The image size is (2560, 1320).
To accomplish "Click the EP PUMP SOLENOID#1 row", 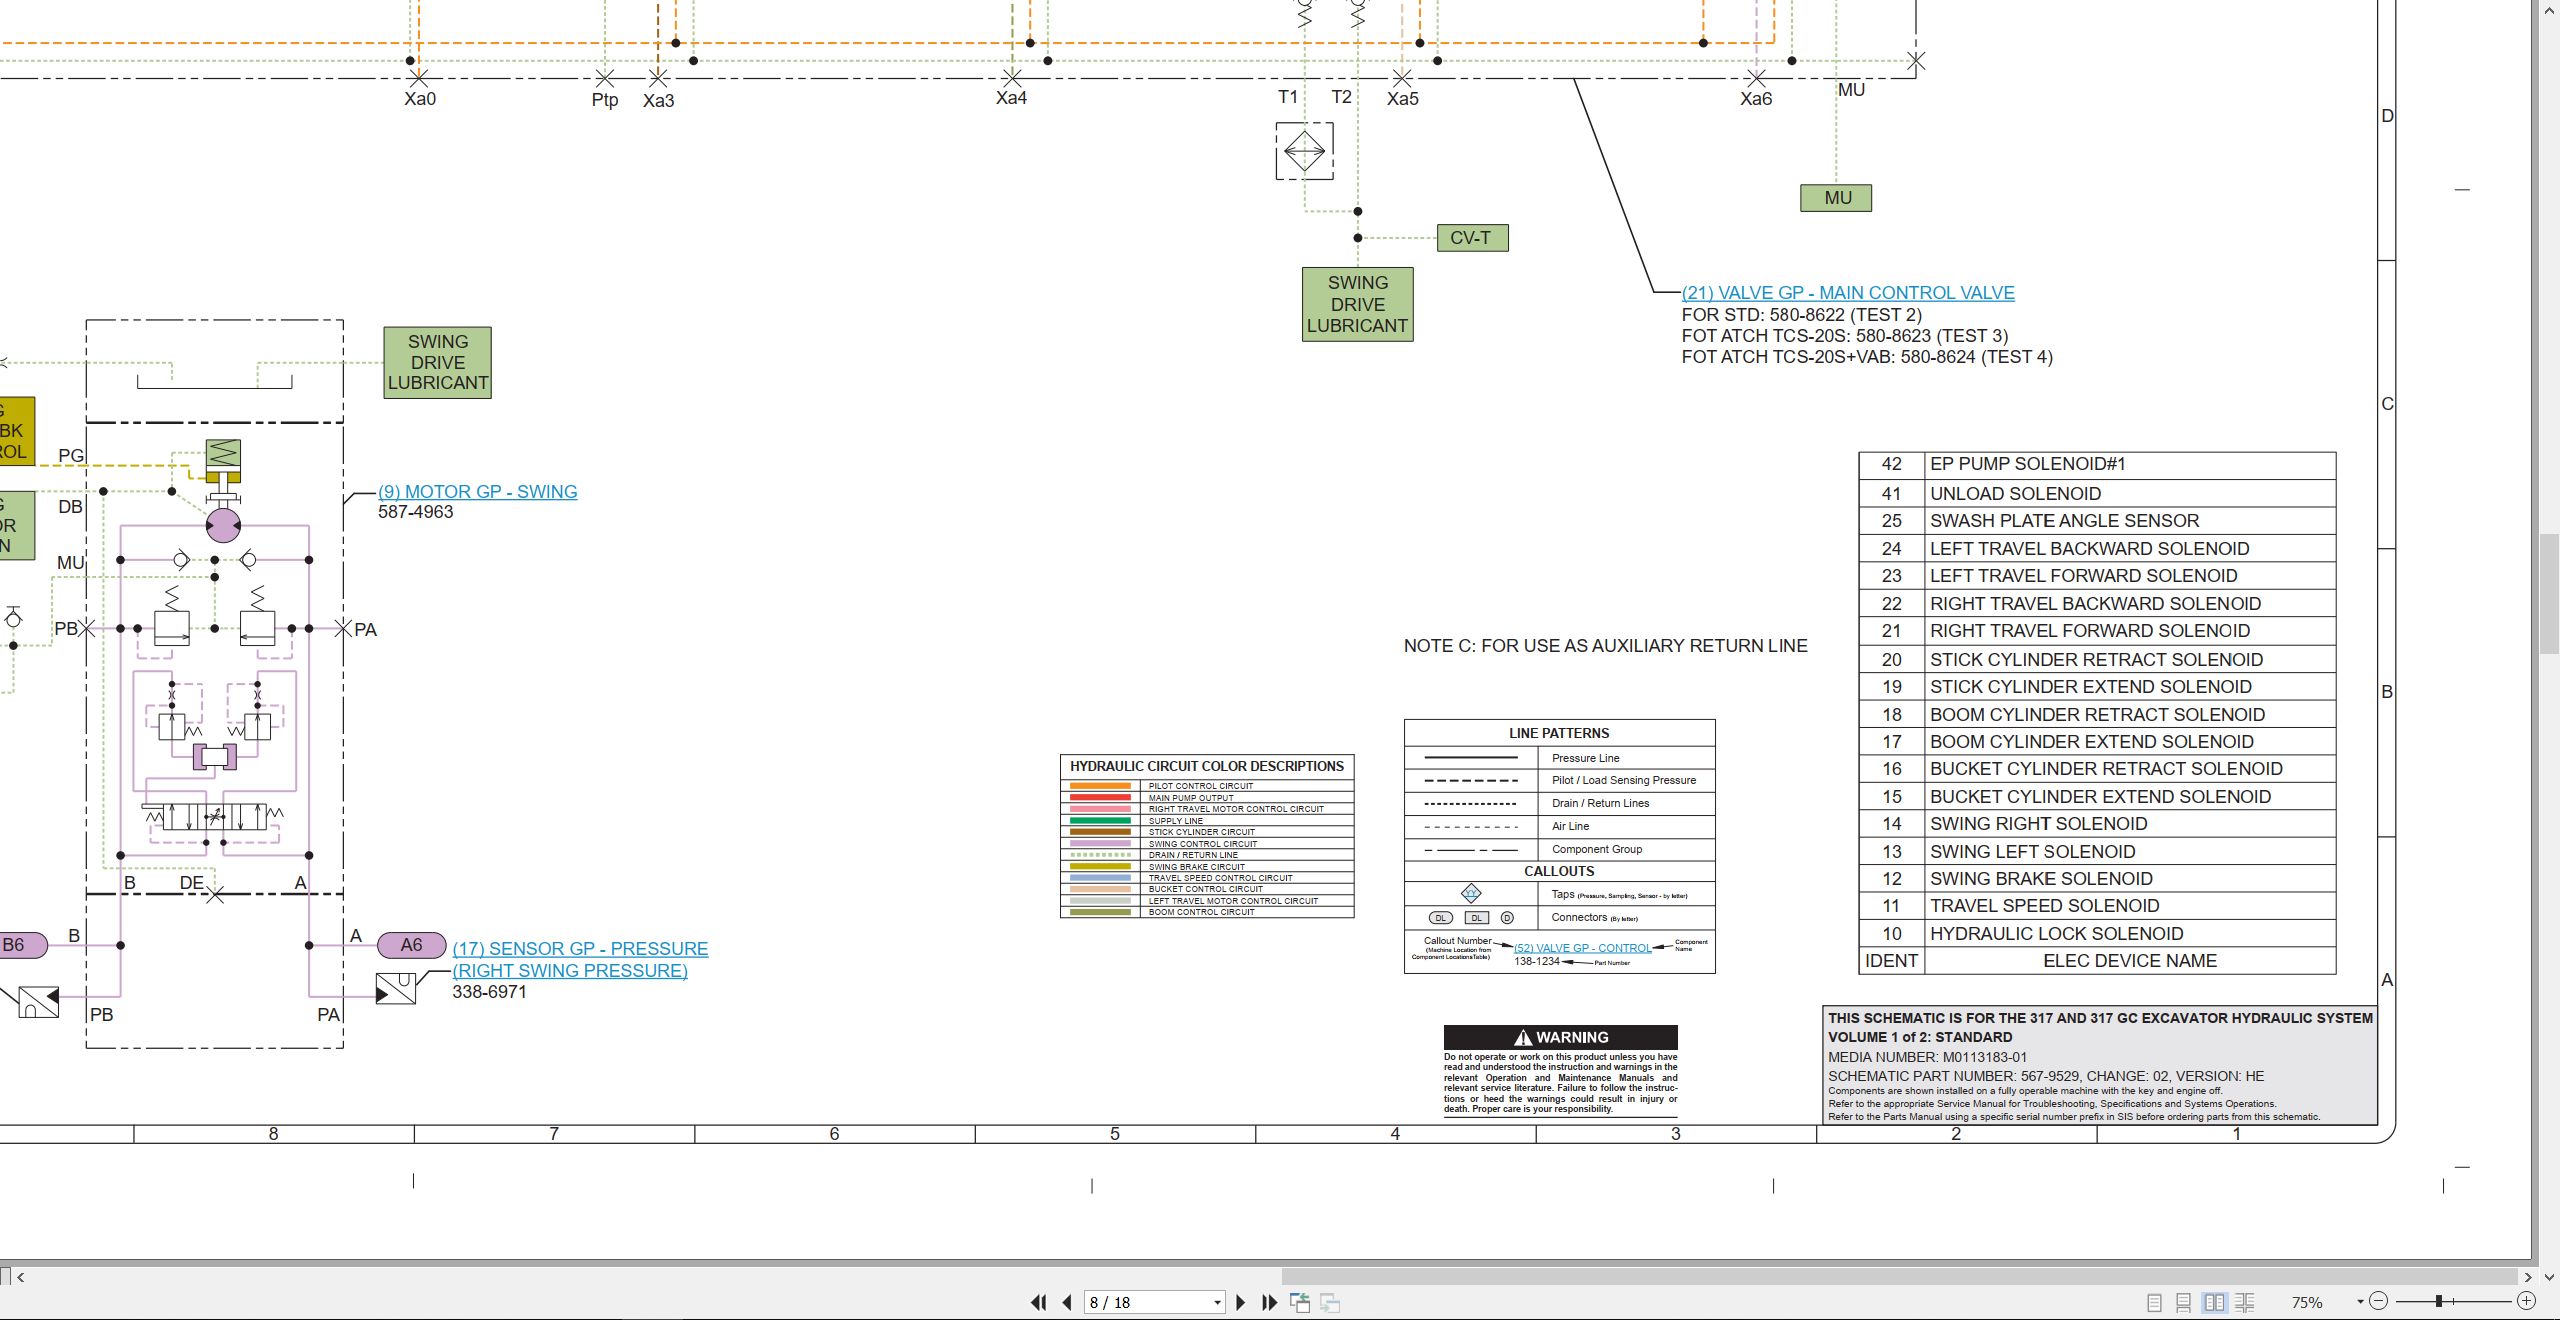I will click(x=2097, y=465).
